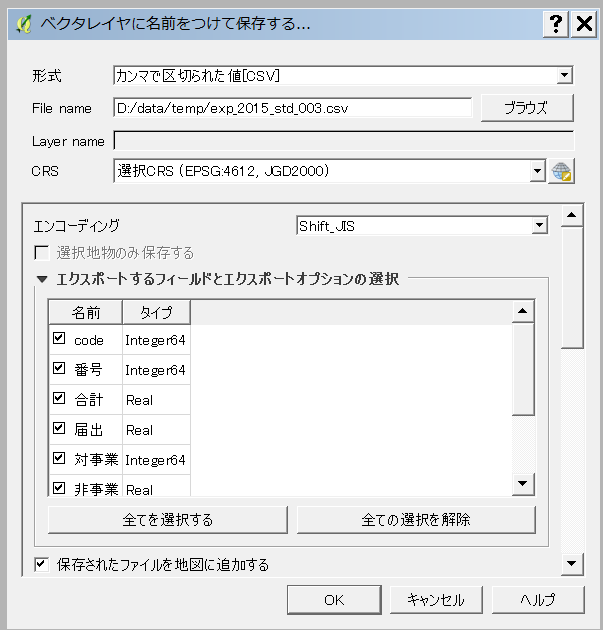Screen dimensions: 603x630
Task: Select Integer64 type cell in 番号 row
Action: (156, 370)
